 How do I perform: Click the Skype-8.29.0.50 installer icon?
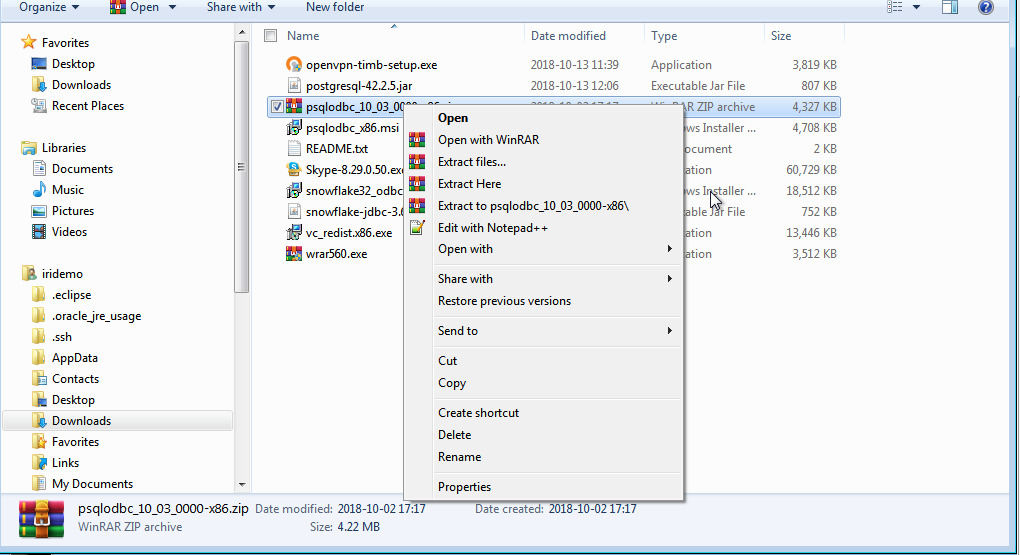(294, 169)
